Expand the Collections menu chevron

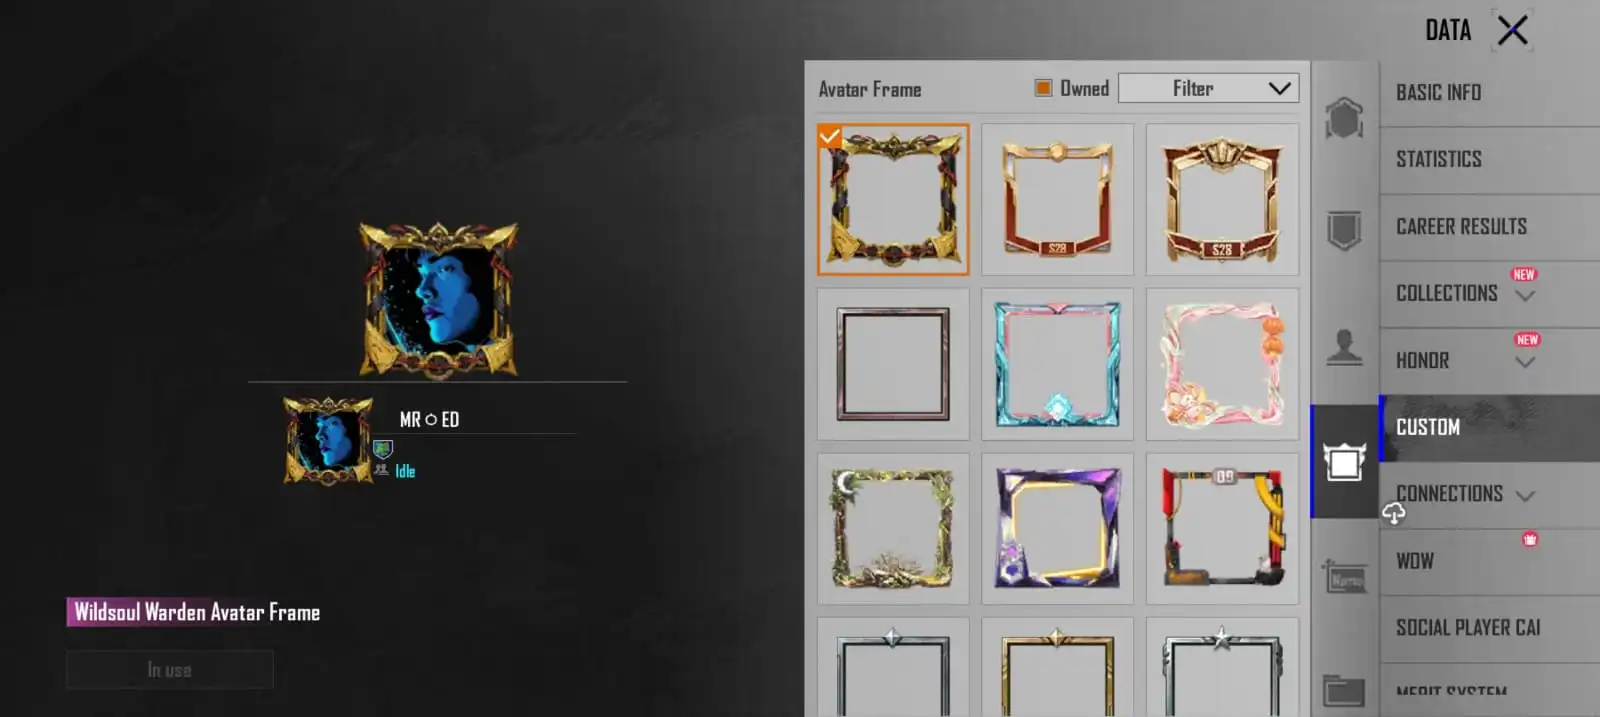click(x=1525, y=296)
